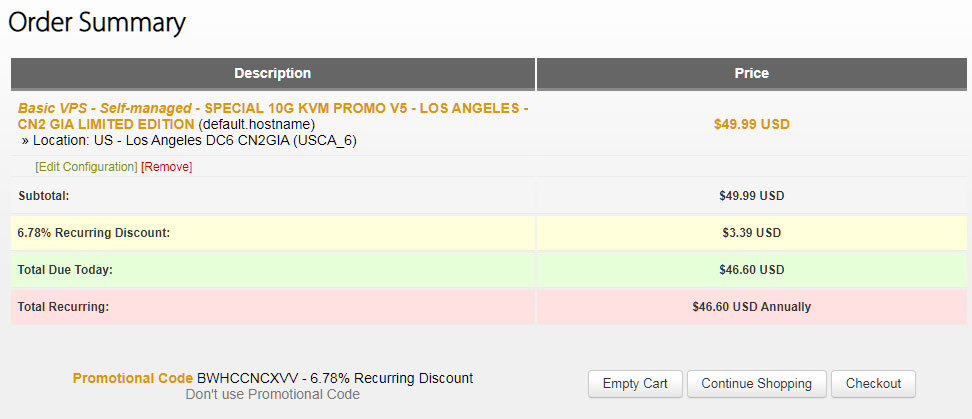Click the $49.99 USD product price
Image resolution: width=972 pixels, height=419 pixels.
click(x=751, y=124)
